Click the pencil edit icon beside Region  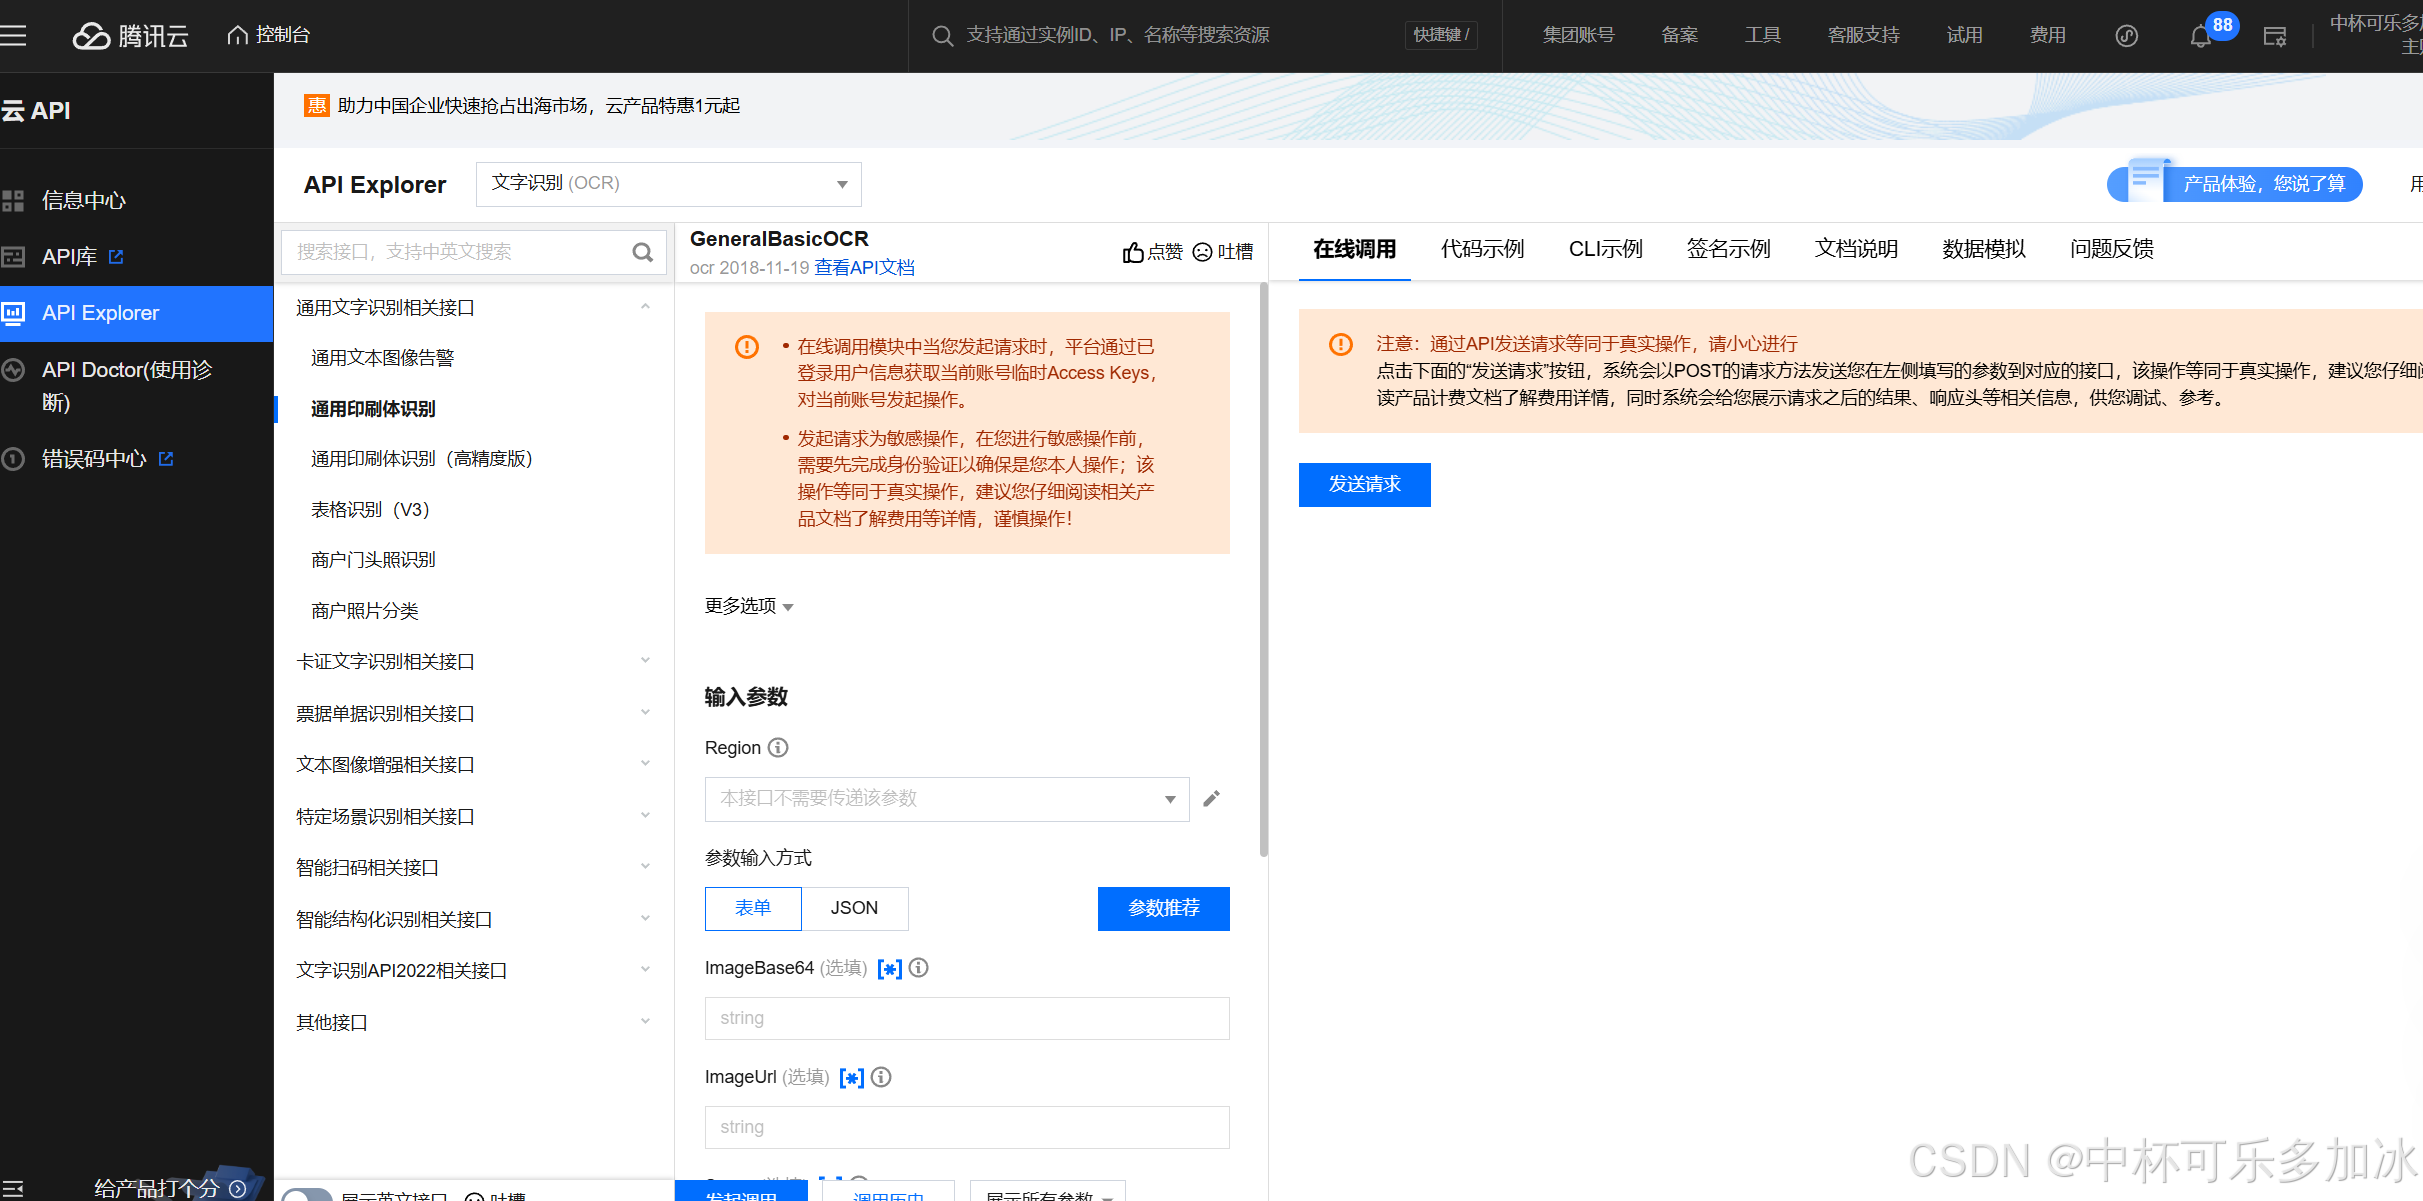tap(1211, 798)
